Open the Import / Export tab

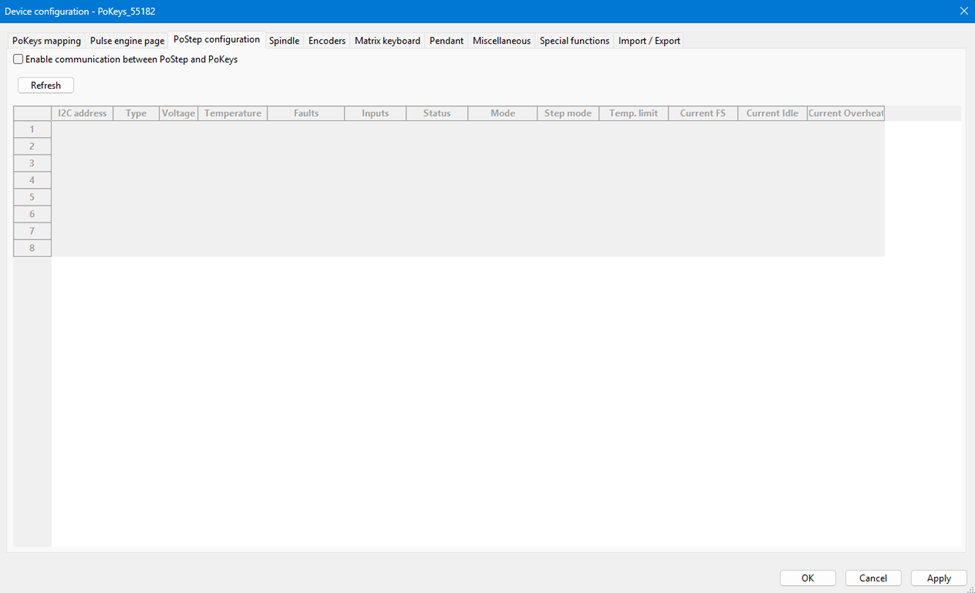point(649,41)
